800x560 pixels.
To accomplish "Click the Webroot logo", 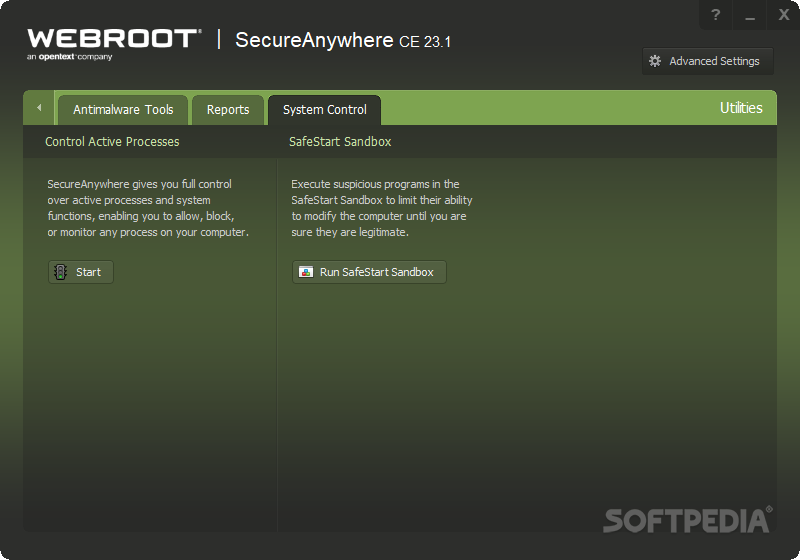I will [114, 44].
